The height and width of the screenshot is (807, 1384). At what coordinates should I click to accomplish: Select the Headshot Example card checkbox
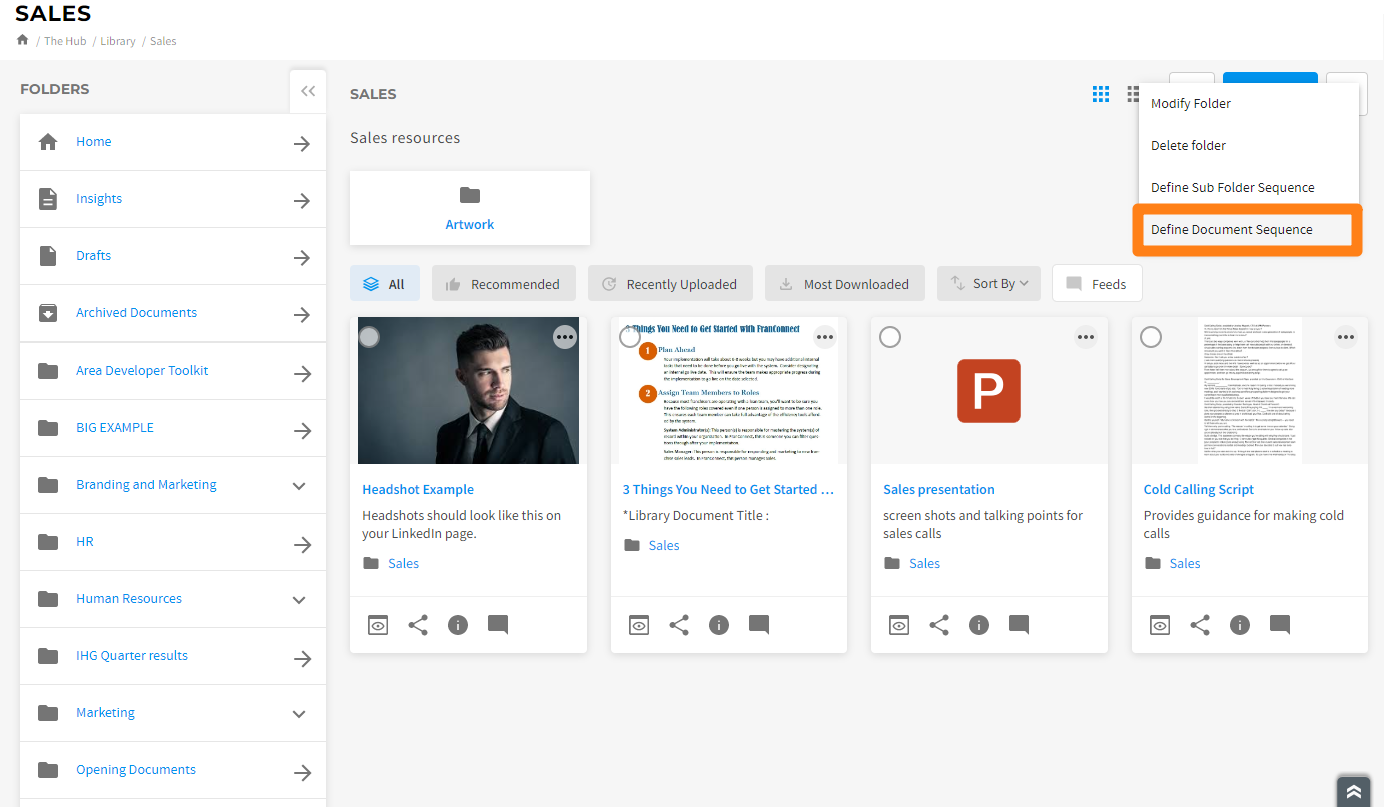click(370, 337)
